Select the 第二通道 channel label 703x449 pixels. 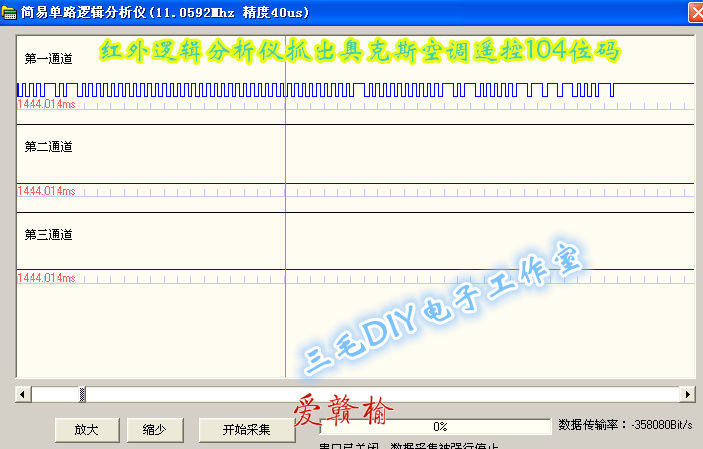coord(48,147)
